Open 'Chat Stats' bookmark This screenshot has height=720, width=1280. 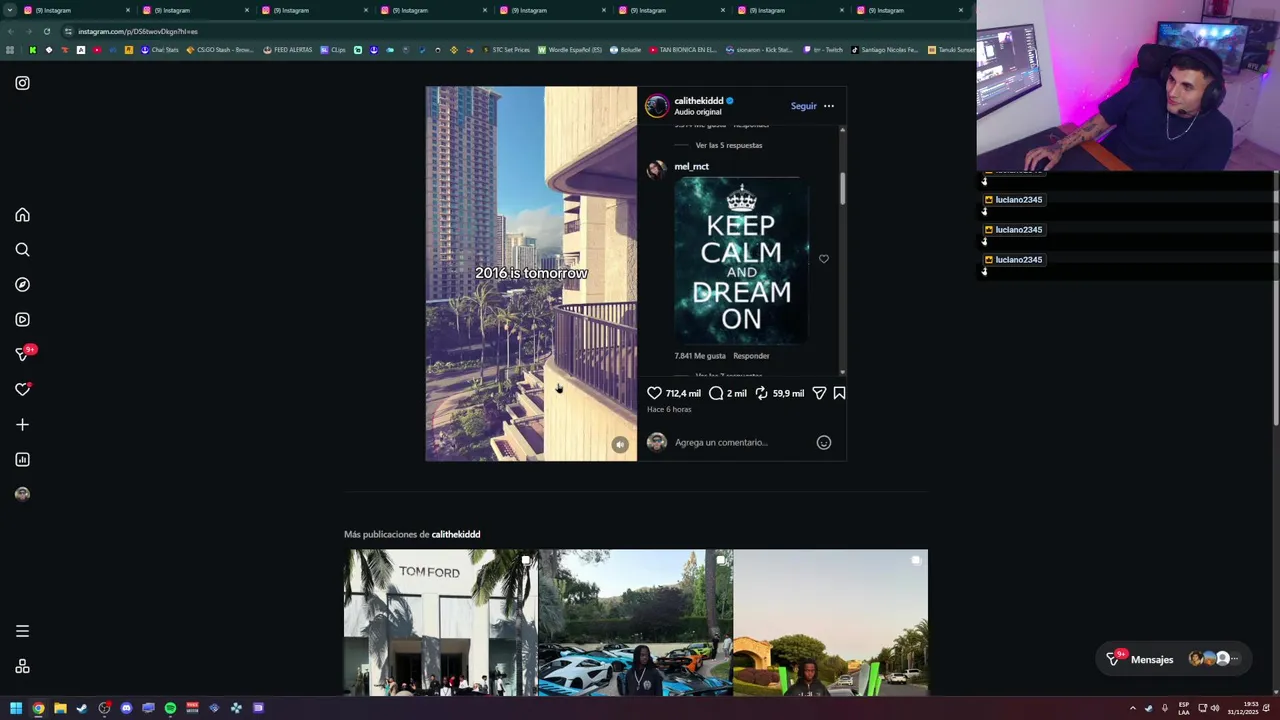pos(159,50)
